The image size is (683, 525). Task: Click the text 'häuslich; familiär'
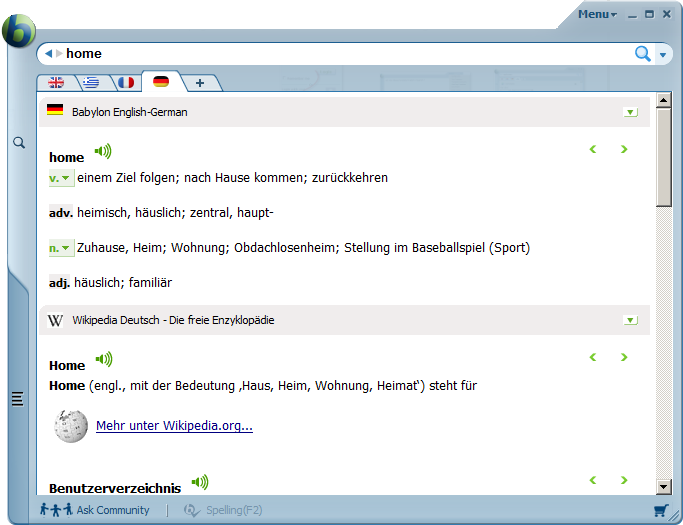123,283
